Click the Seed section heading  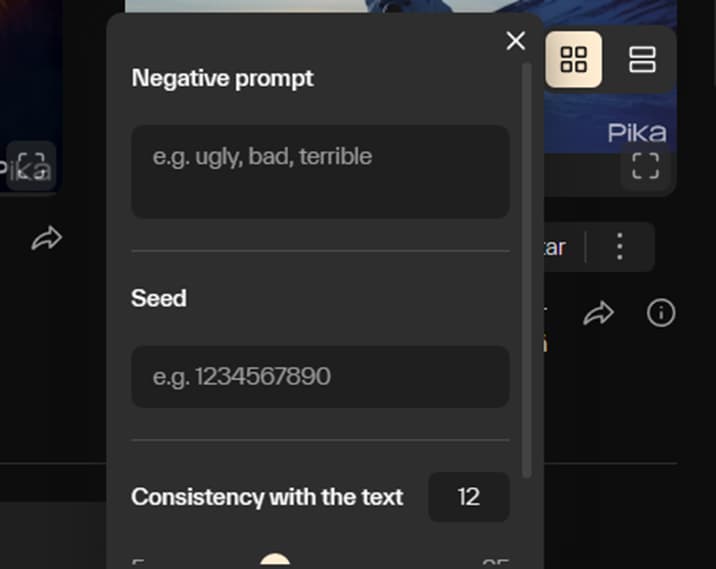tap(159, 298)
